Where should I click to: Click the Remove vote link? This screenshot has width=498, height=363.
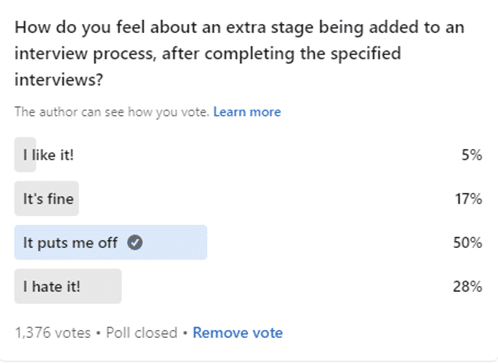pos(238,333)
